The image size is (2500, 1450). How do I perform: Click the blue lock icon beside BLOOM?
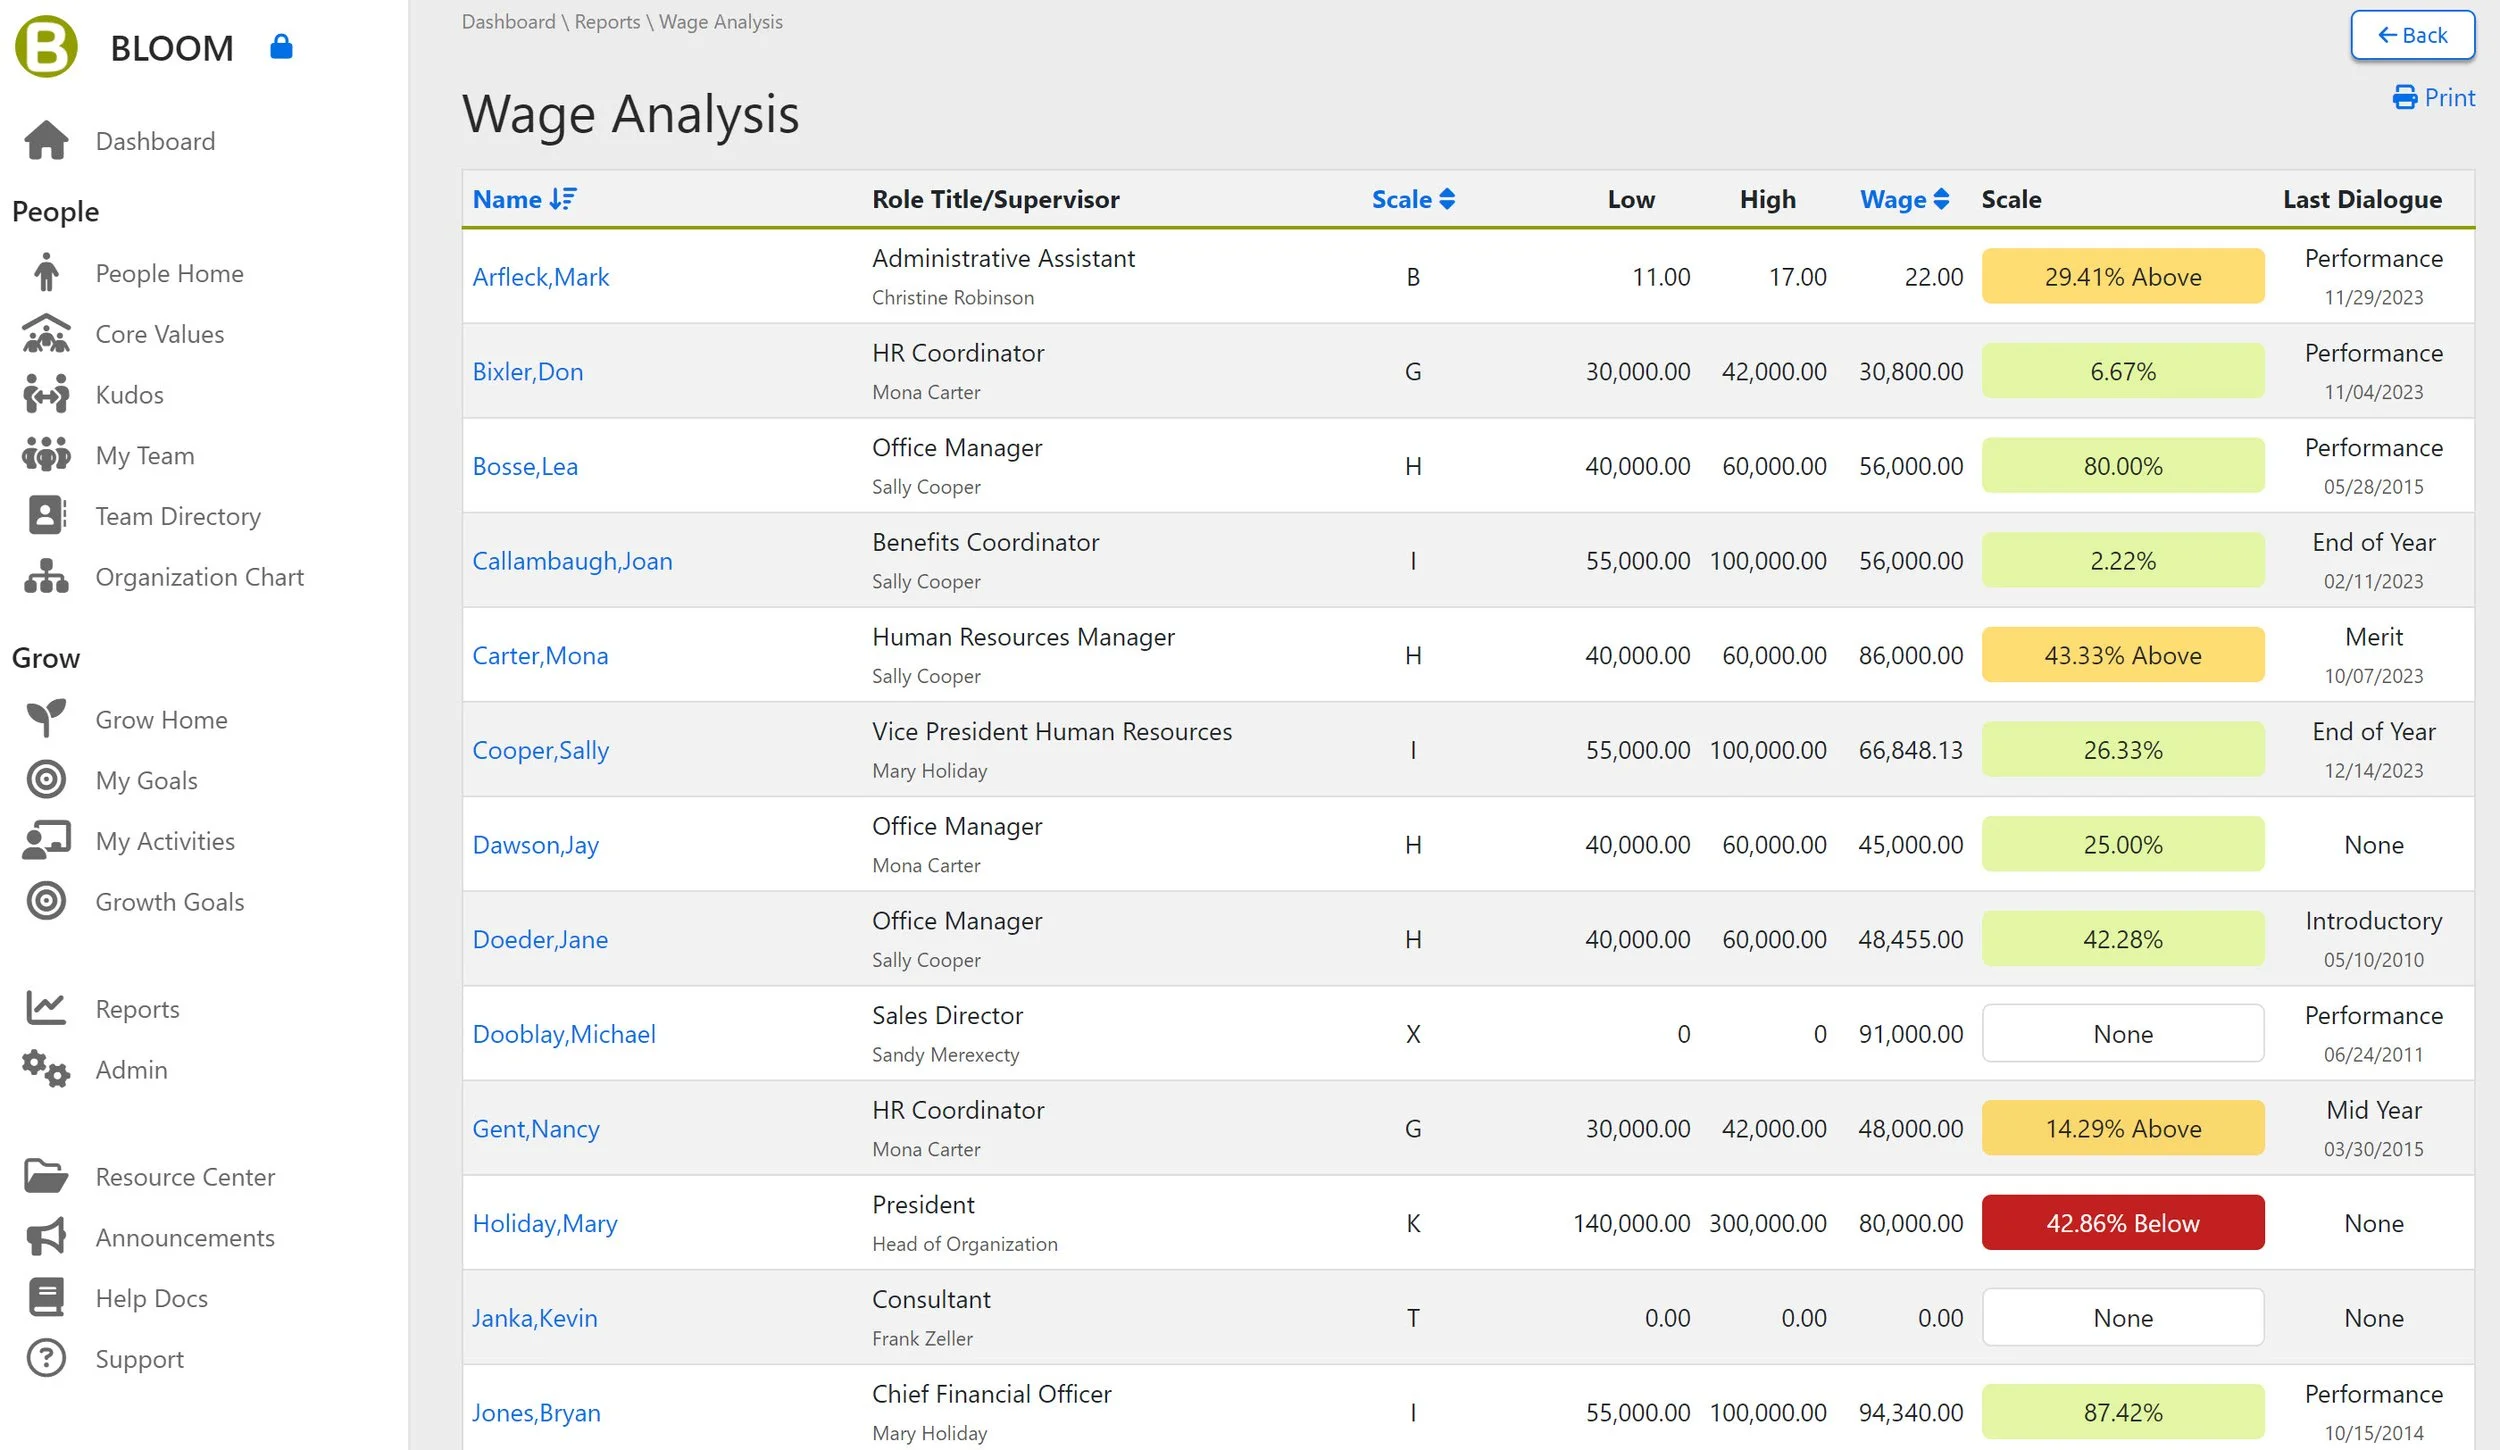pyautogui.click(x=281, y=47)
